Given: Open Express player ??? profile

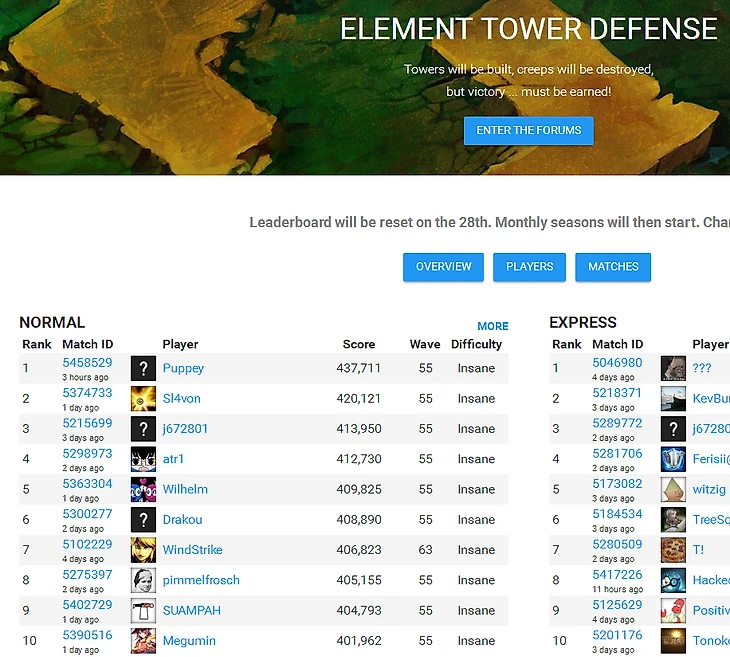Looking at the screenshot, I should (702, 368).
